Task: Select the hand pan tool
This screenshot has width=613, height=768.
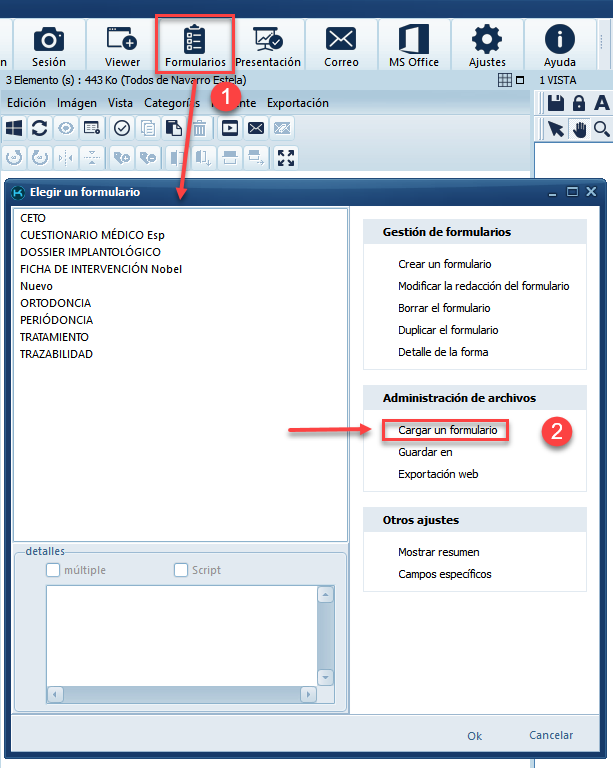Action: (x=579, y=128)
